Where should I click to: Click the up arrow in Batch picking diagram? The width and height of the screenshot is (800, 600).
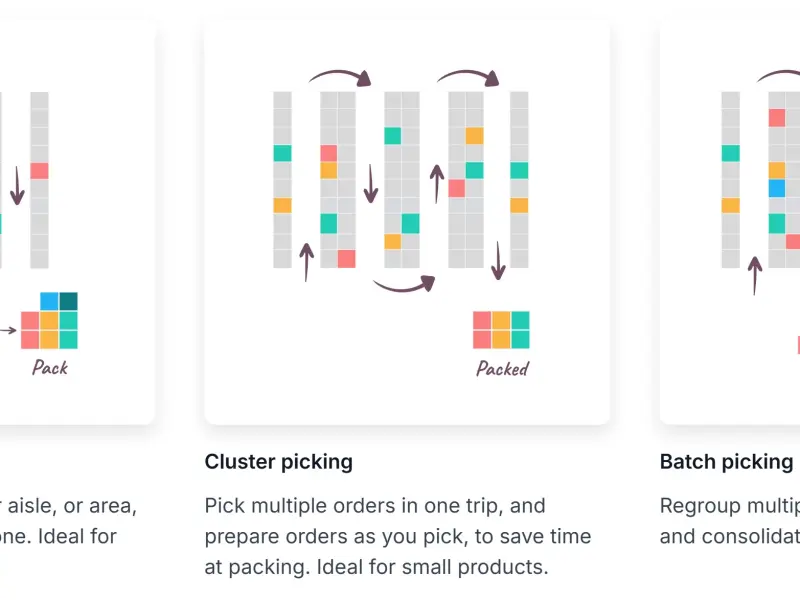coord(756,273)
